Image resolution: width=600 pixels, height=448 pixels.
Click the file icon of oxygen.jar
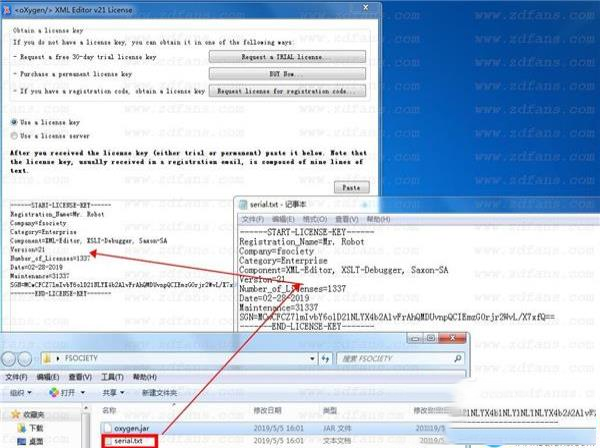pos(108,428)
